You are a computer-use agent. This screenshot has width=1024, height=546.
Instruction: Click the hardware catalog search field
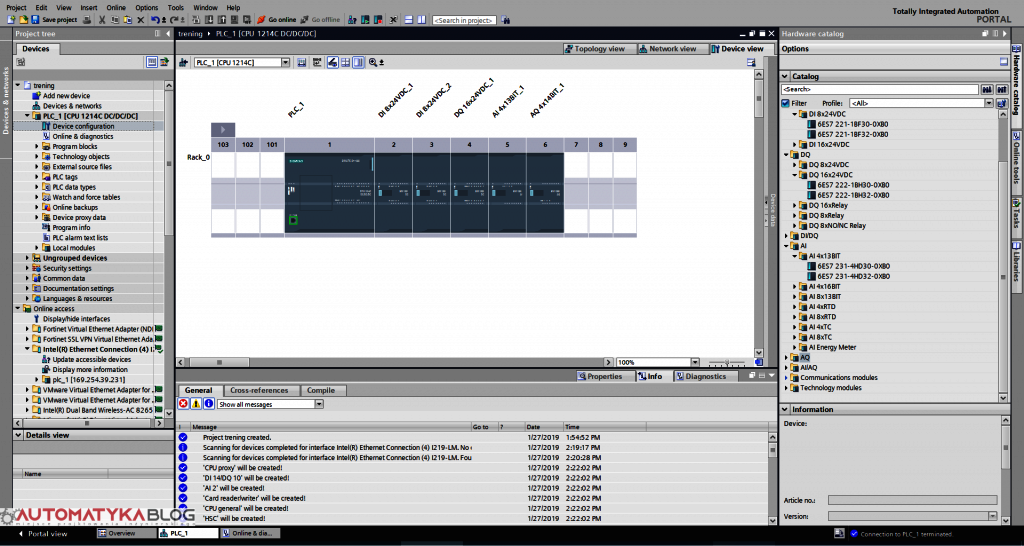pos(880,89)
